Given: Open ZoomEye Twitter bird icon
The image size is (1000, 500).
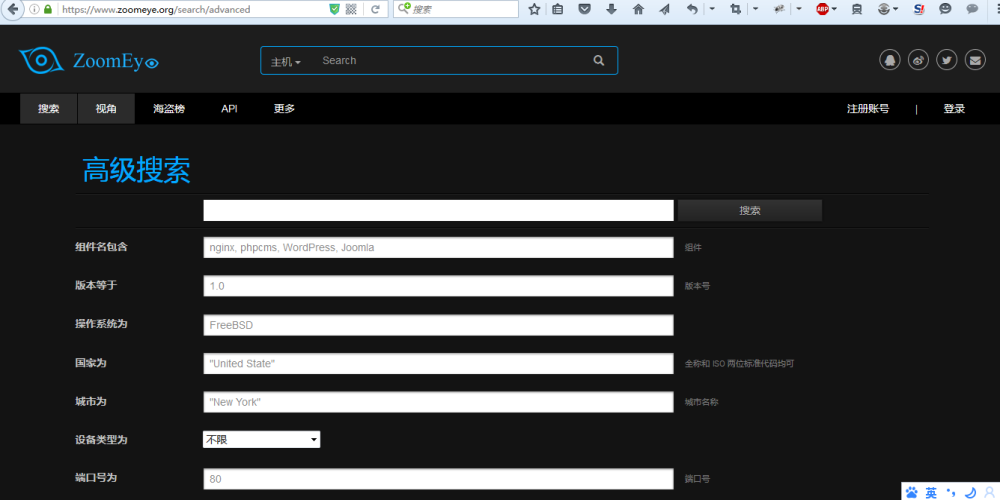Looking at the screenshot, I should [946, 61].
